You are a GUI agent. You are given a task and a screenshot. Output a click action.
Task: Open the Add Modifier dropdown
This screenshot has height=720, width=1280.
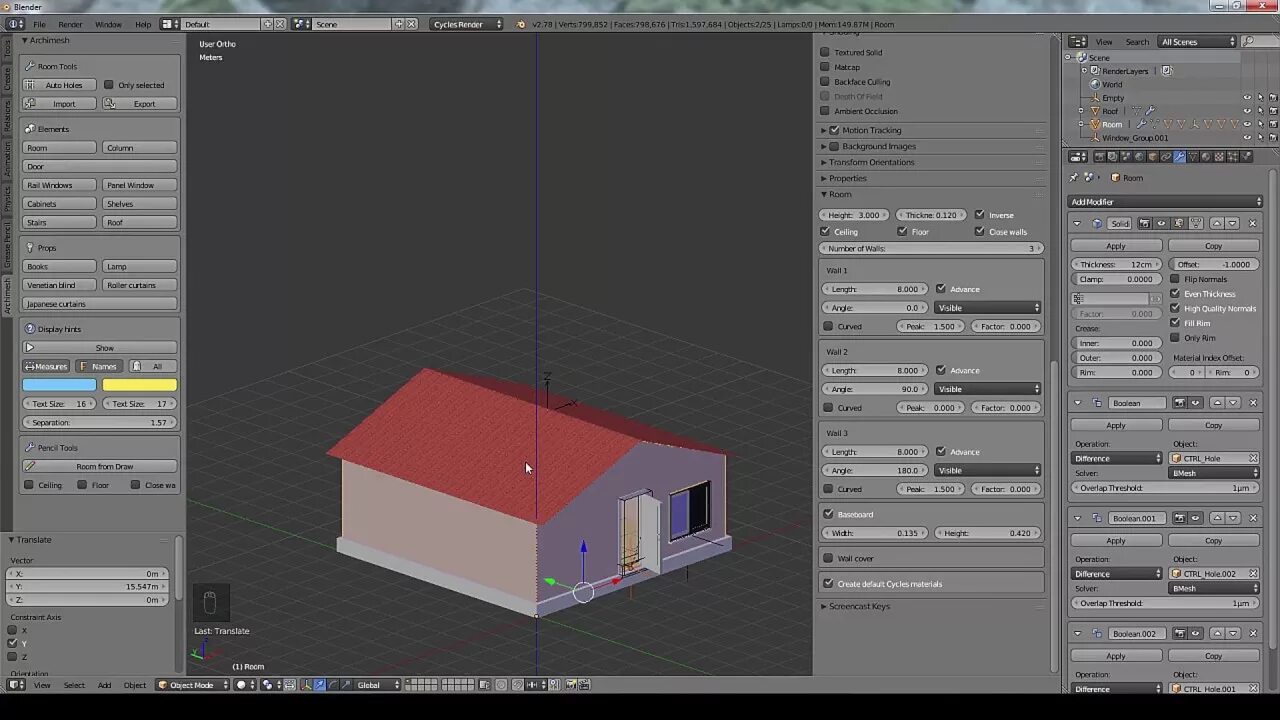point(1166,202)
